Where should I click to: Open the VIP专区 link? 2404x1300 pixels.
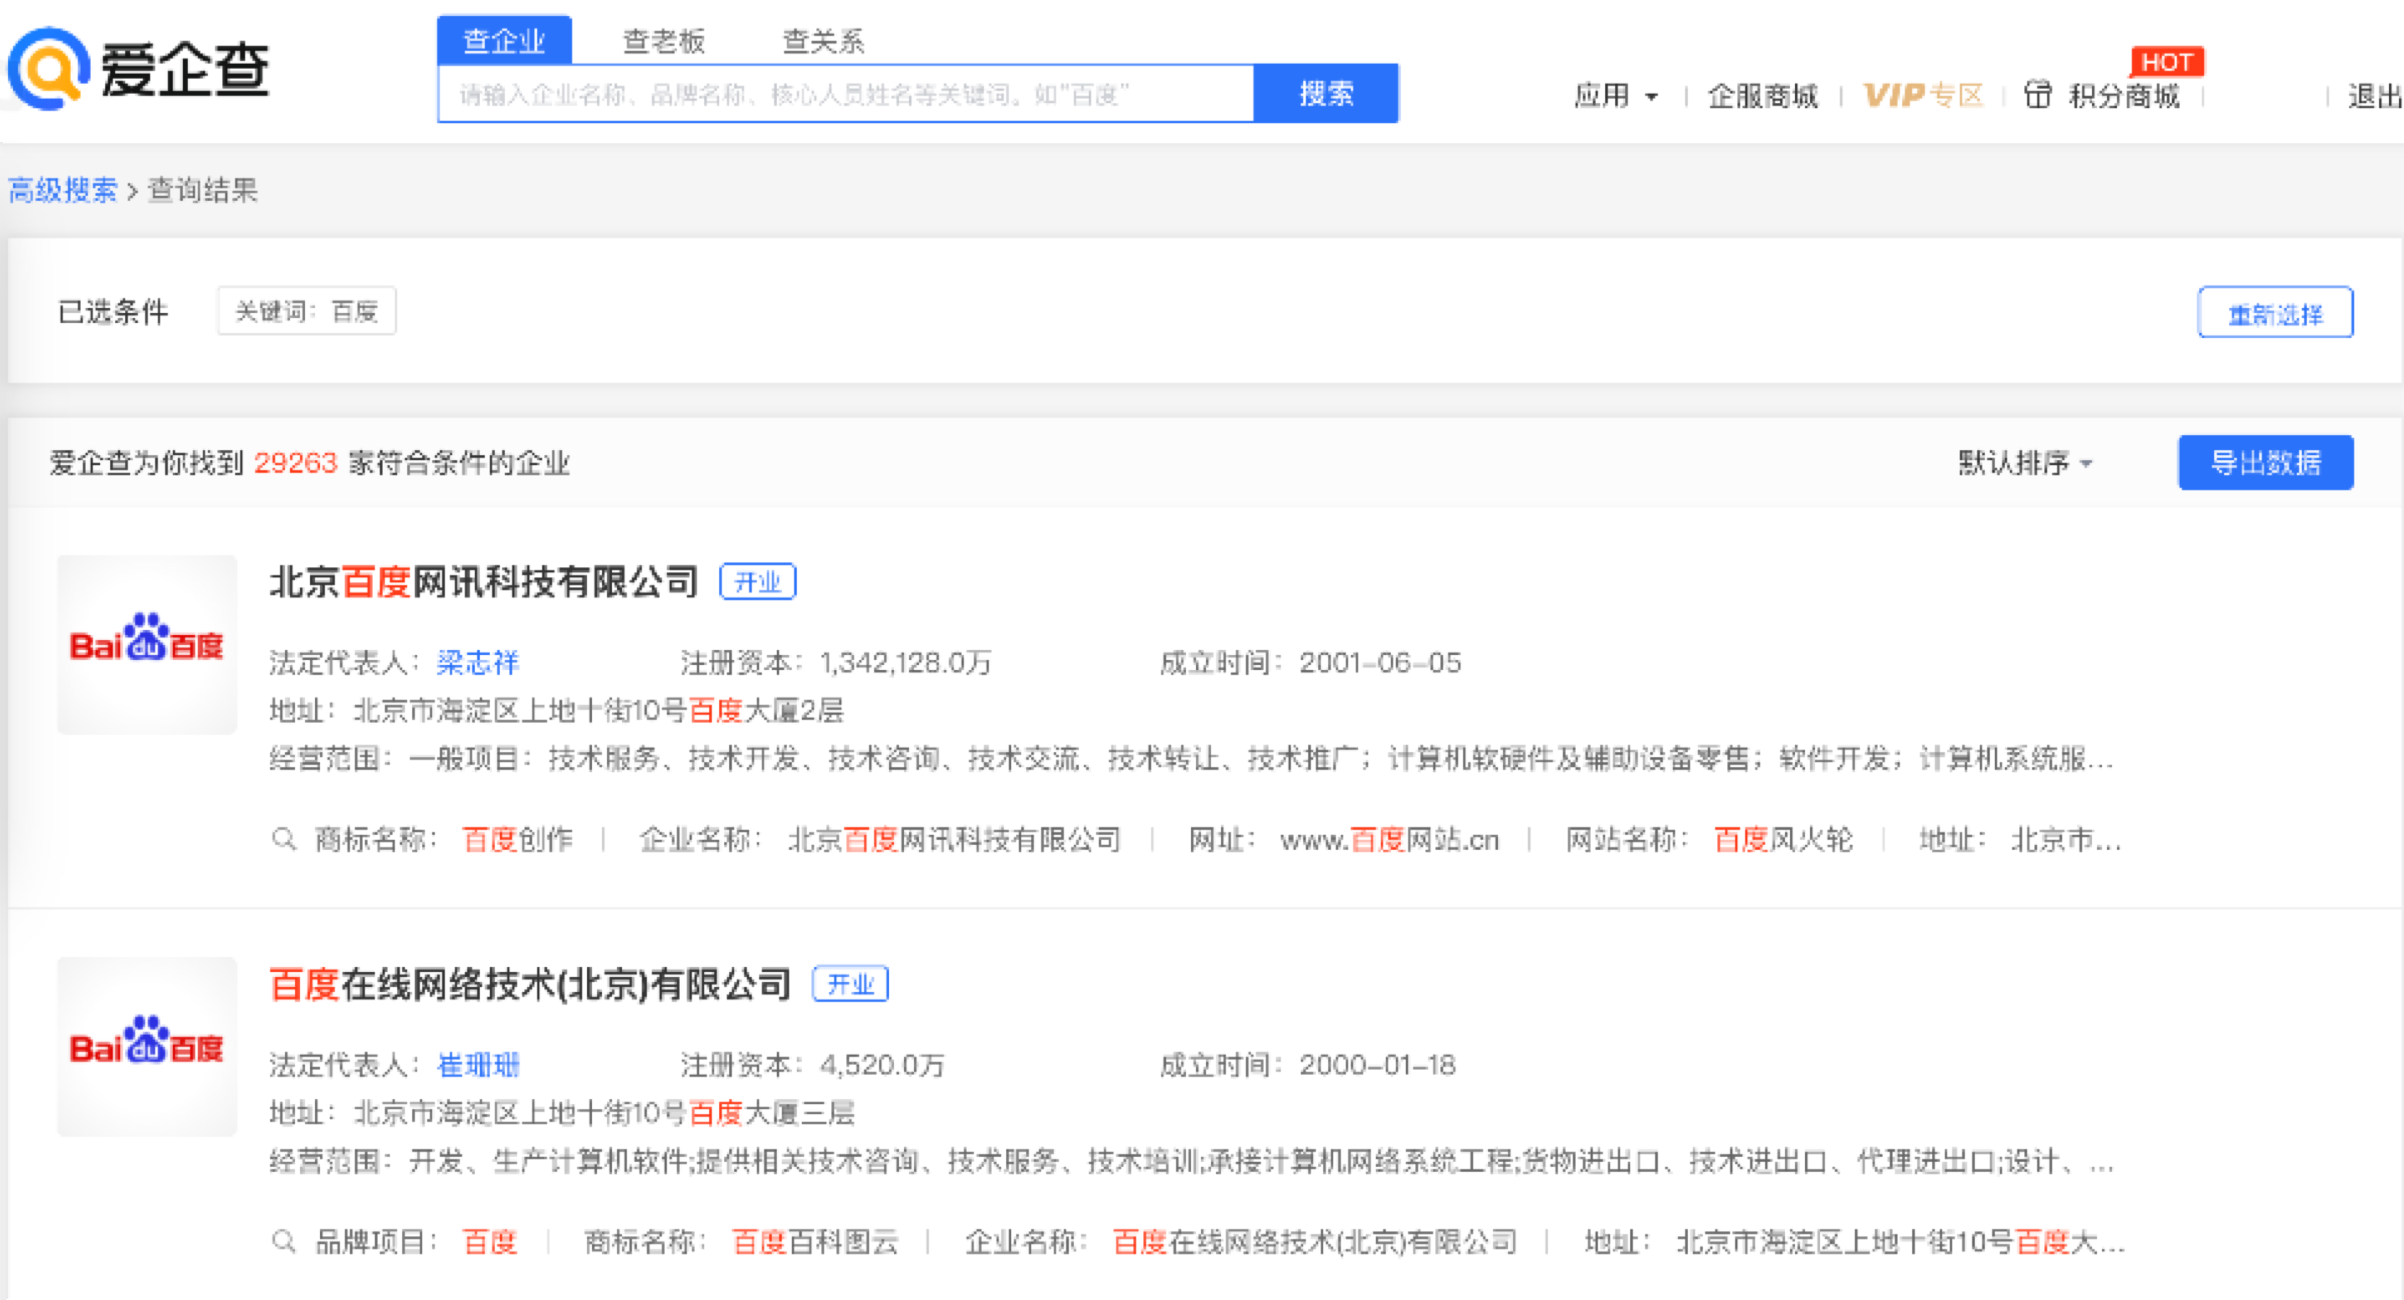coord(1923,96)
